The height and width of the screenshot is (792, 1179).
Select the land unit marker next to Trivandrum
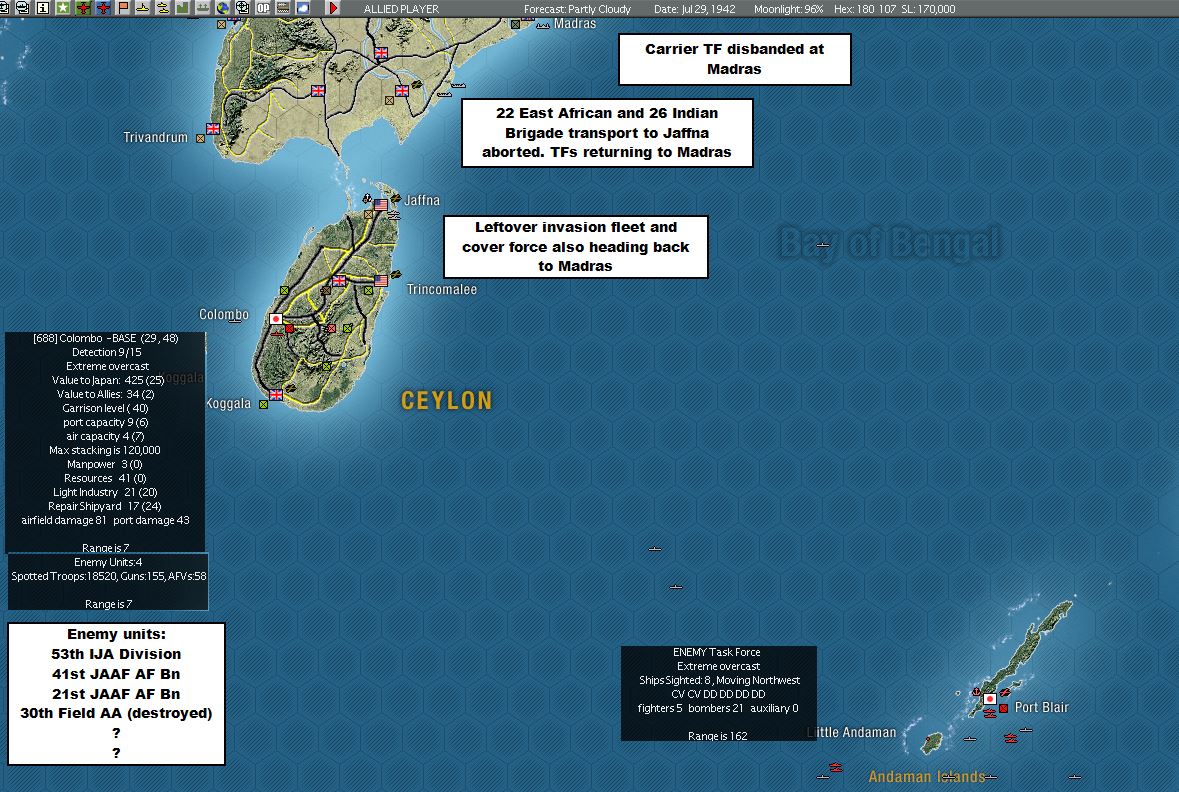pyautogui.click(x=200, y=138)
